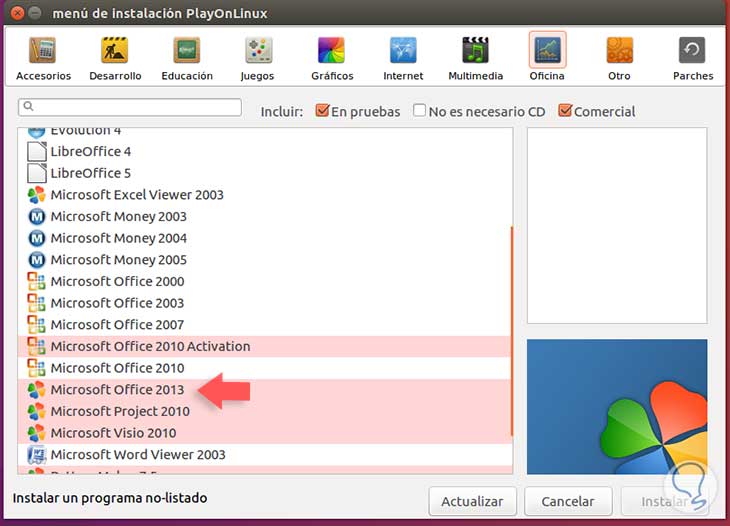Click the Microsoft Visio 2010 icon
Viewport: 730px width, 526px height.
coord(36,433)
